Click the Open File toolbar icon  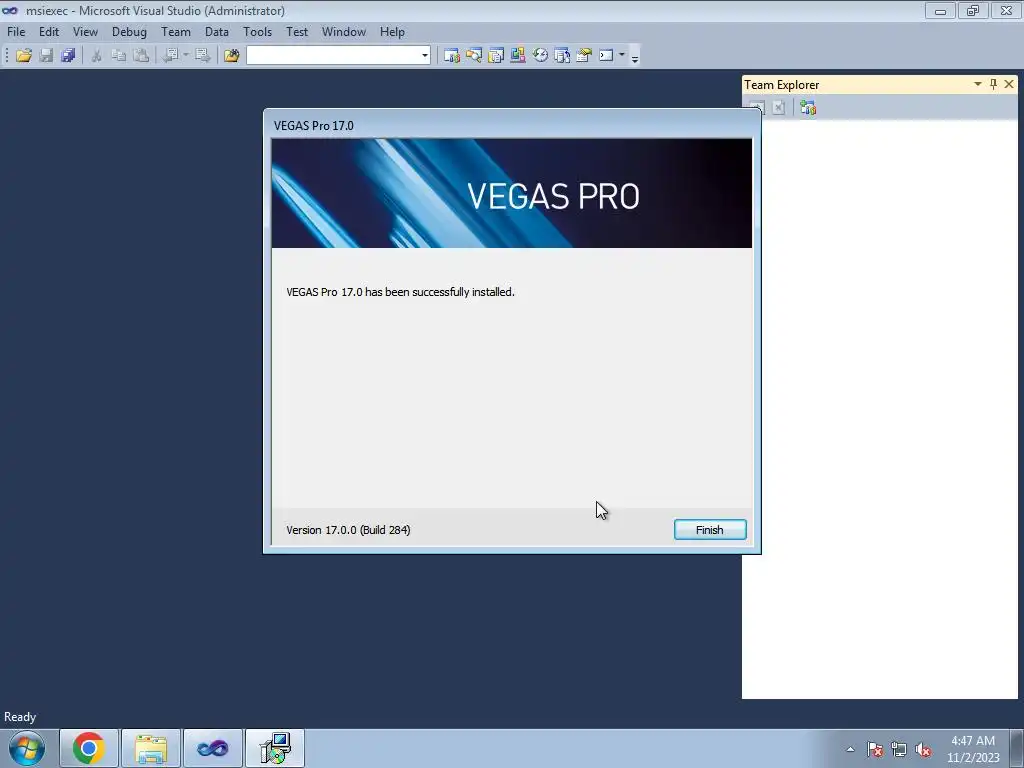pyautogui.click(x=24, y=56)
